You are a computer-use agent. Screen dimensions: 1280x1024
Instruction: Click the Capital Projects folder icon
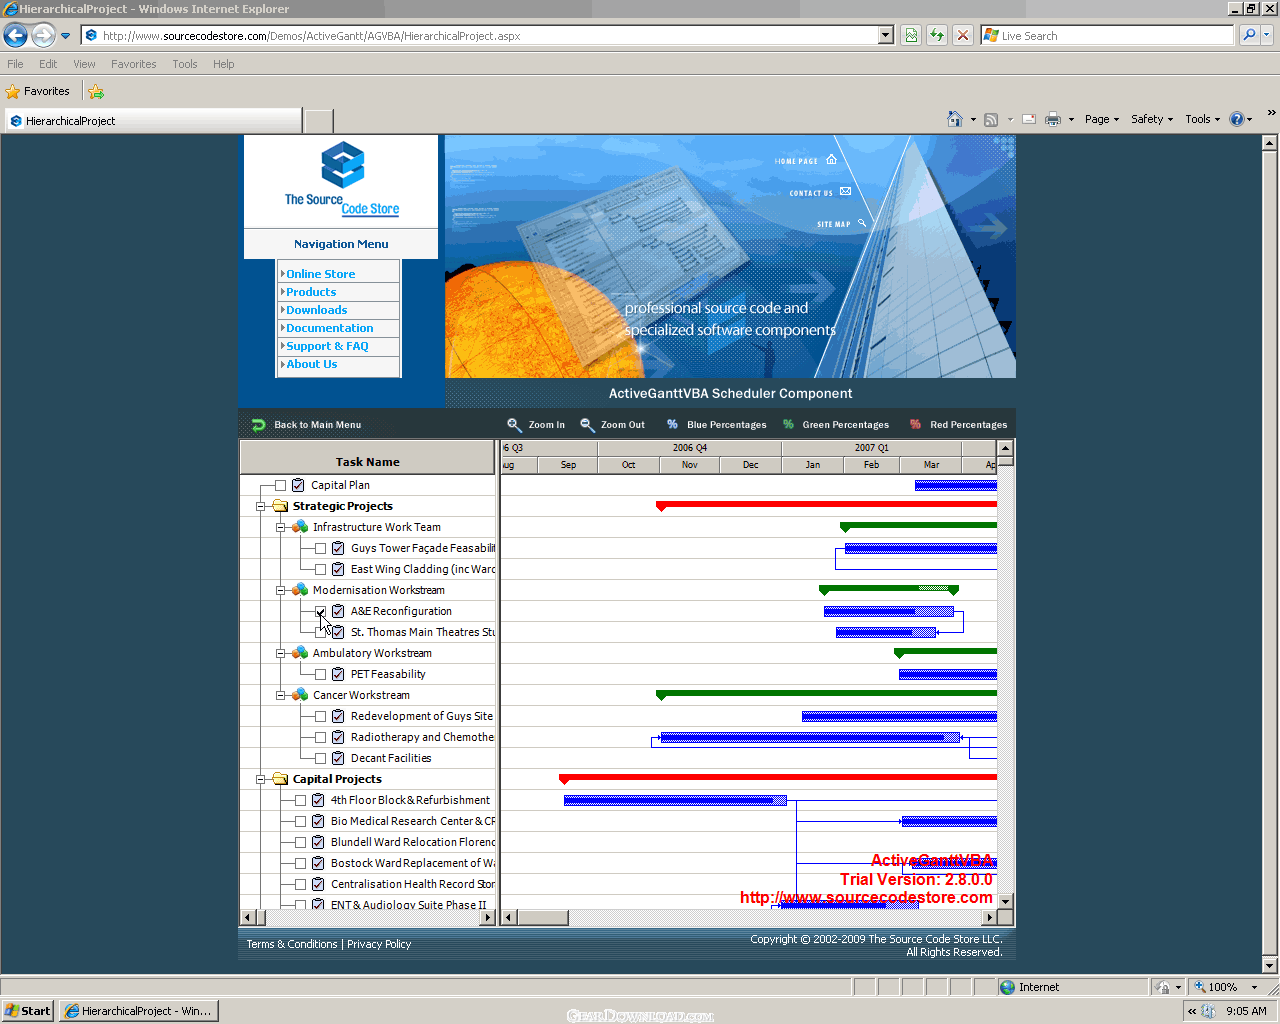pos(280,779)
